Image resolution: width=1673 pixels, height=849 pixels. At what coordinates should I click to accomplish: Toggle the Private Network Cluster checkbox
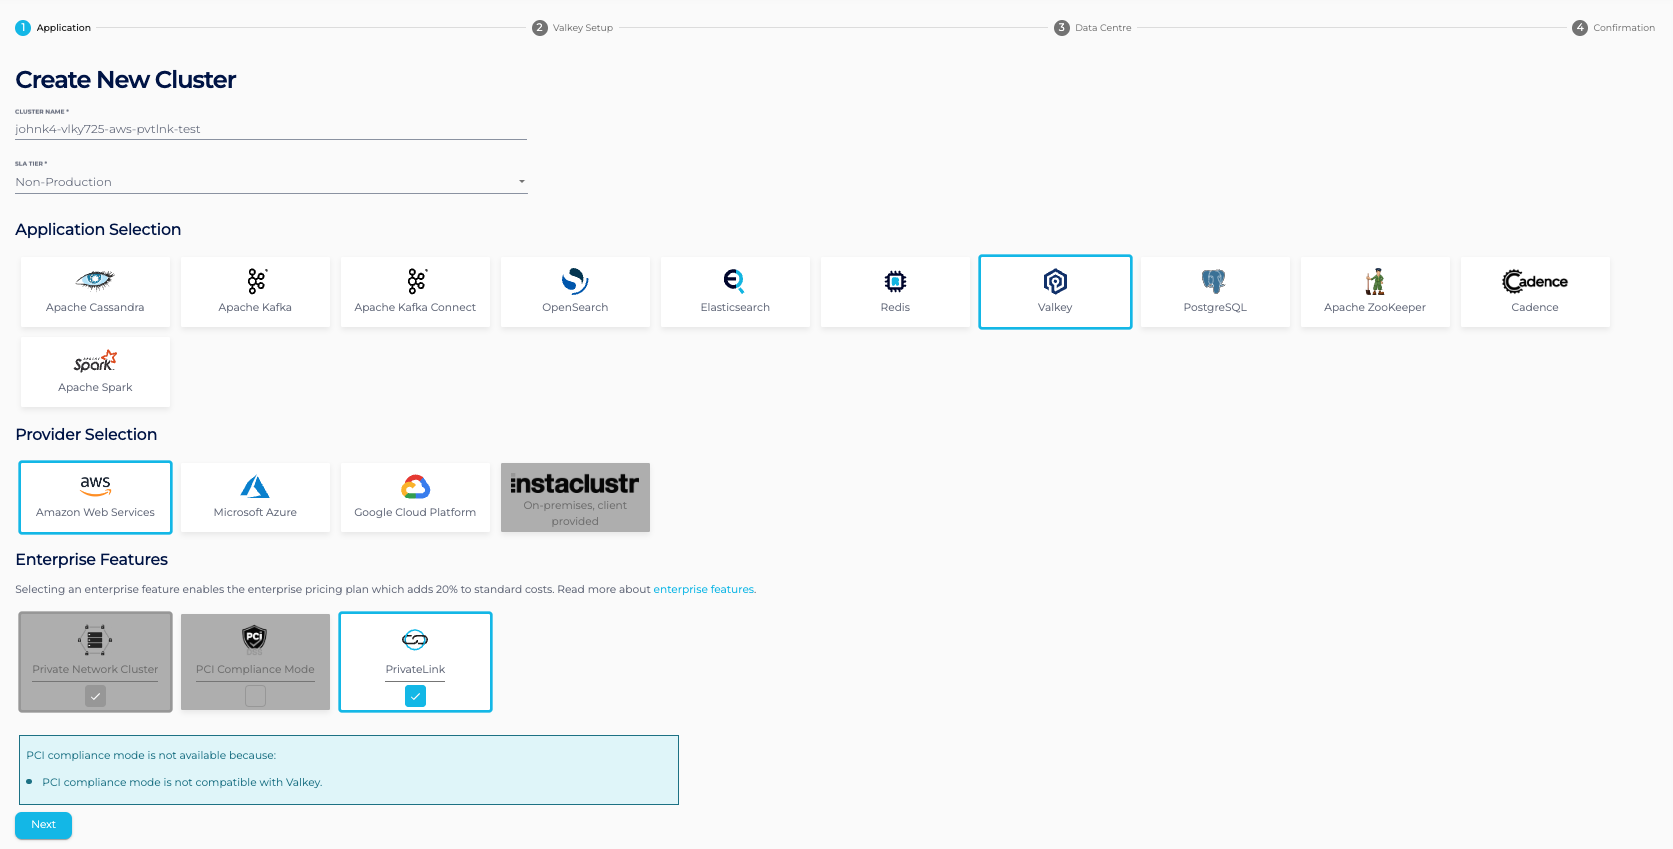(95, 696)
